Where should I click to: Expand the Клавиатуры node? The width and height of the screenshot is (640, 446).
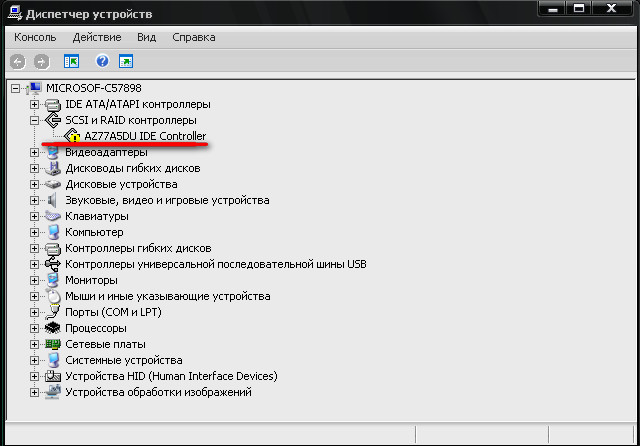[x=34, y=216]
